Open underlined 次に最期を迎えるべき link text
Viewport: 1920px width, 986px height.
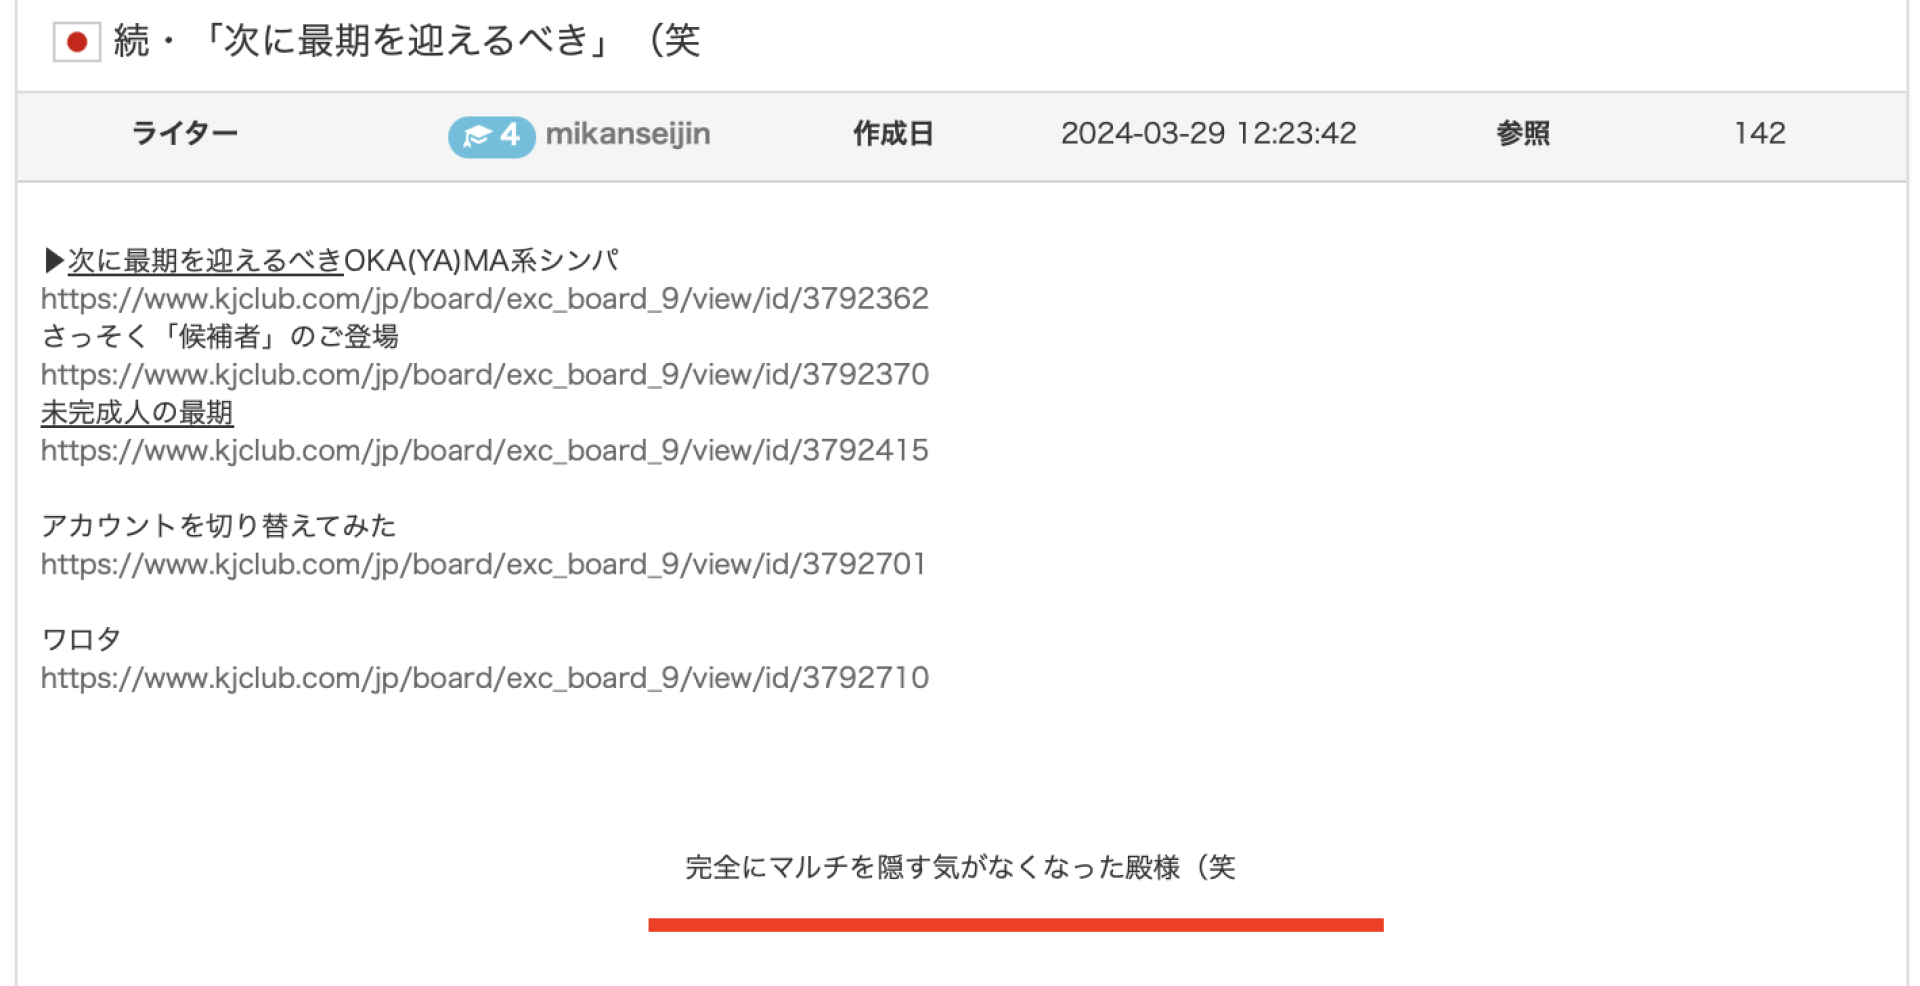click(x=205, y=261)
